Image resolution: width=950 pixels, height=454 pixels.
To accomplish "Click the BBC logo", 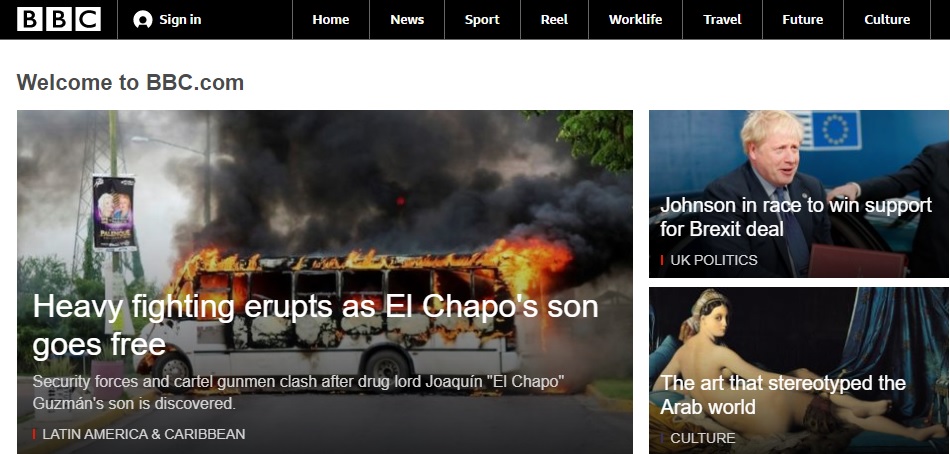I will [59, 19].
